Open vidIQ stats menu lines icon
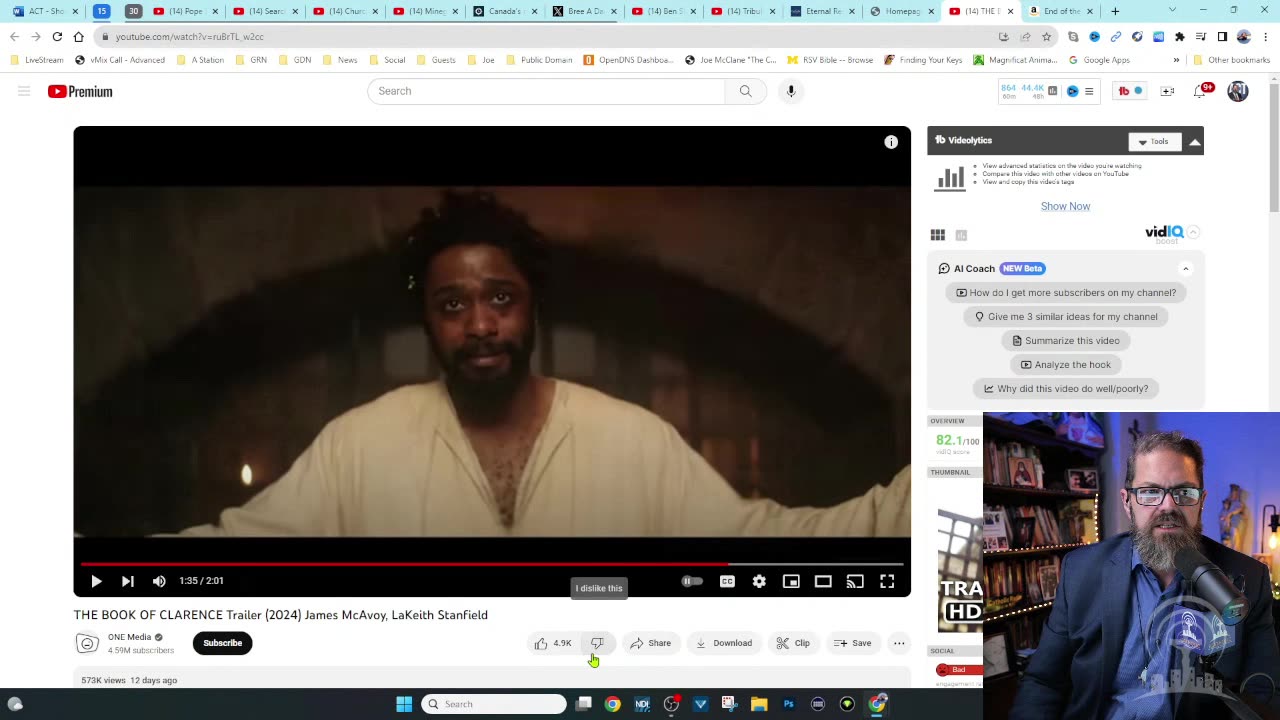This screenshot has width=1280, height=720. pos(1089,91)
